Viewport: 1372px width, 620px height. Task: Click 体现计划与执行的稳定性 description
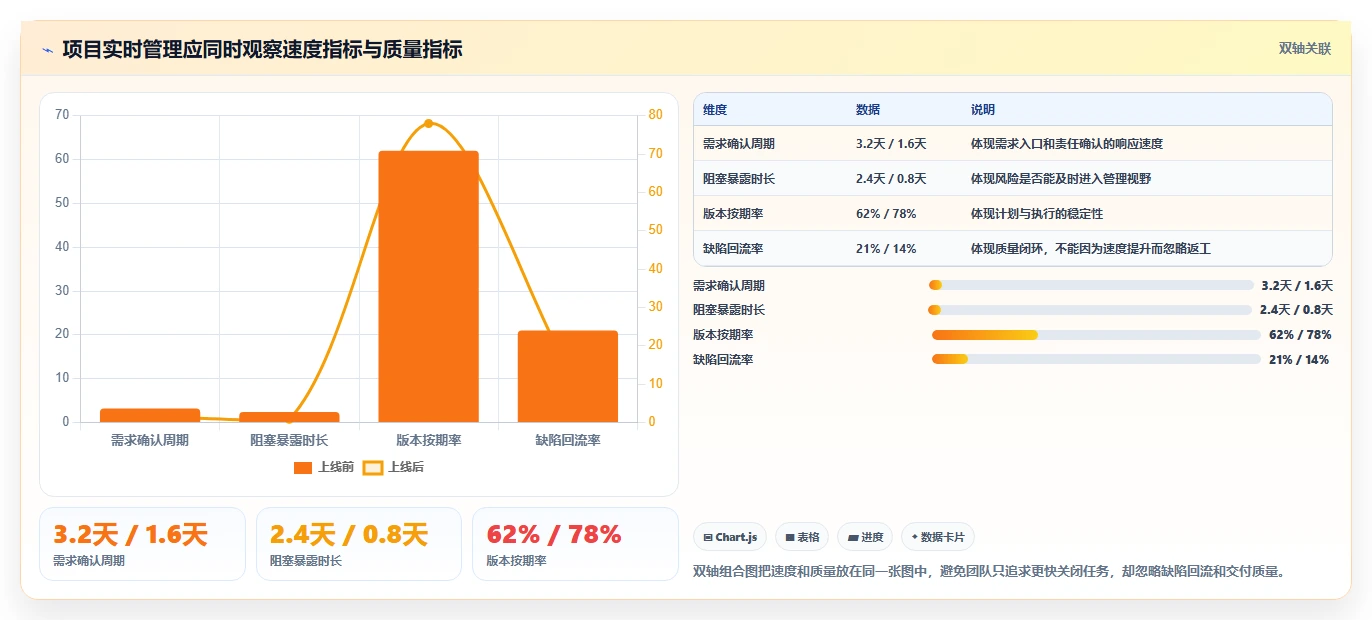(1037, 214)
